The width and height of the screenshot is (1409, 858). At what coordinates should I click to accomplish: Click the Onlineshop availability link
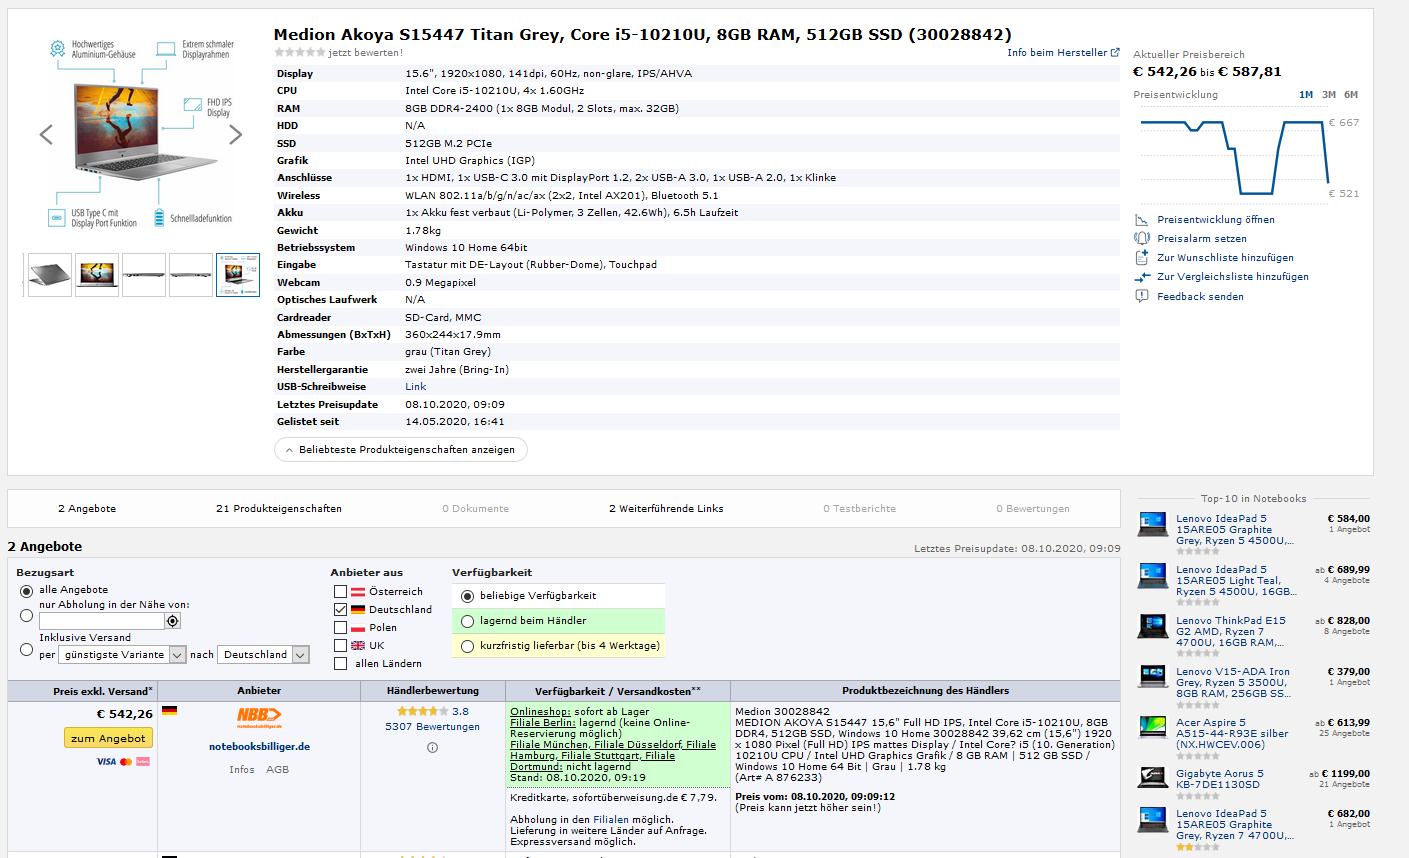click(541, 711)
